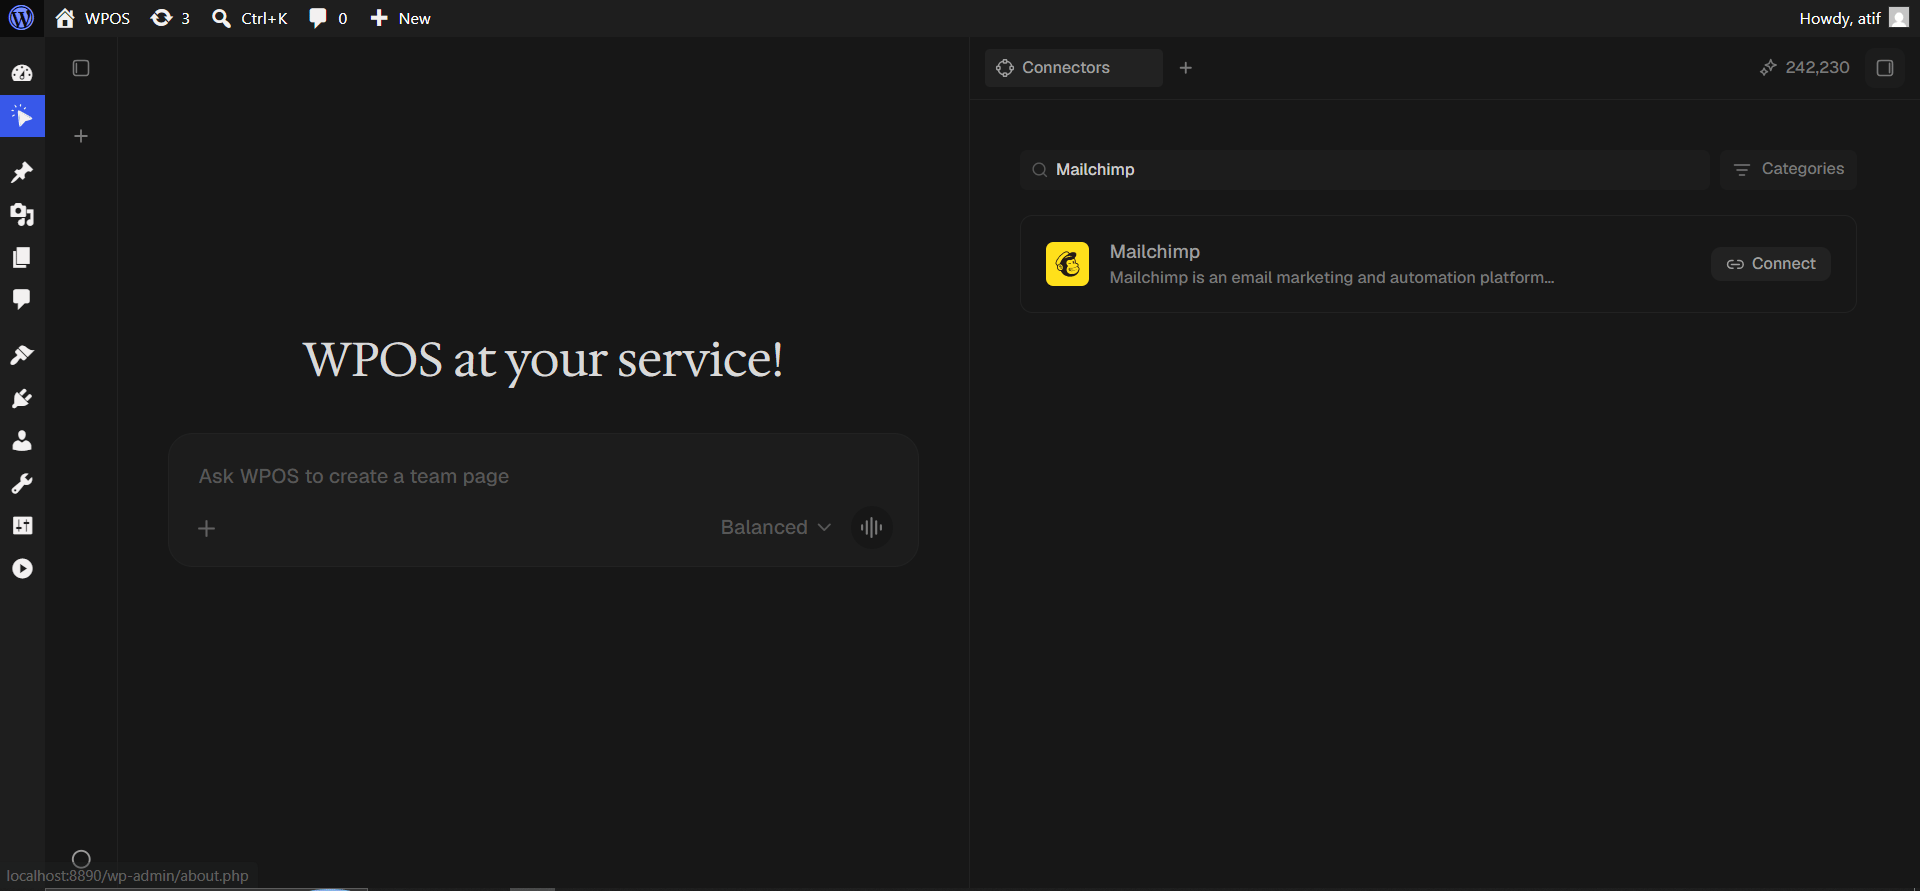Start a new chat with plus icon
The image size is (1920, 891).
pyautogui.click(x=81, y=136)
